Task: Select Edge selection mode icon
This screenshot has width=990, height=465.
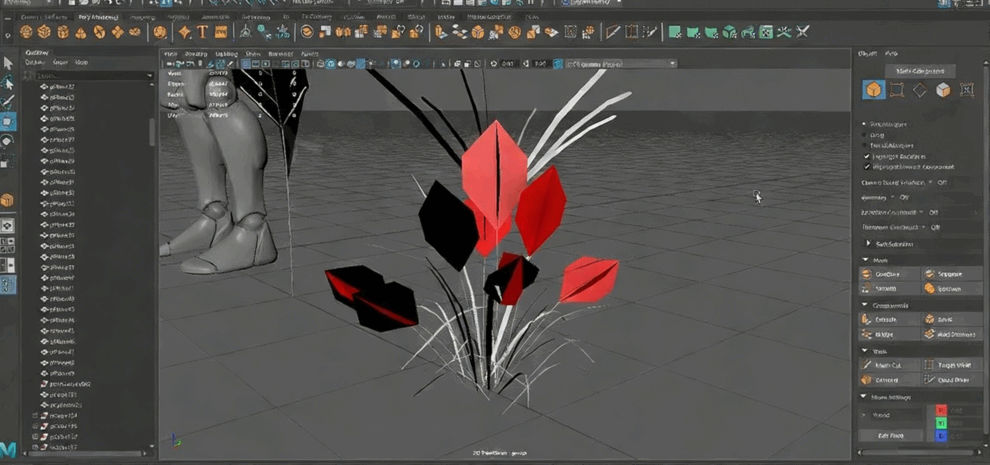Action: point(920,91)
